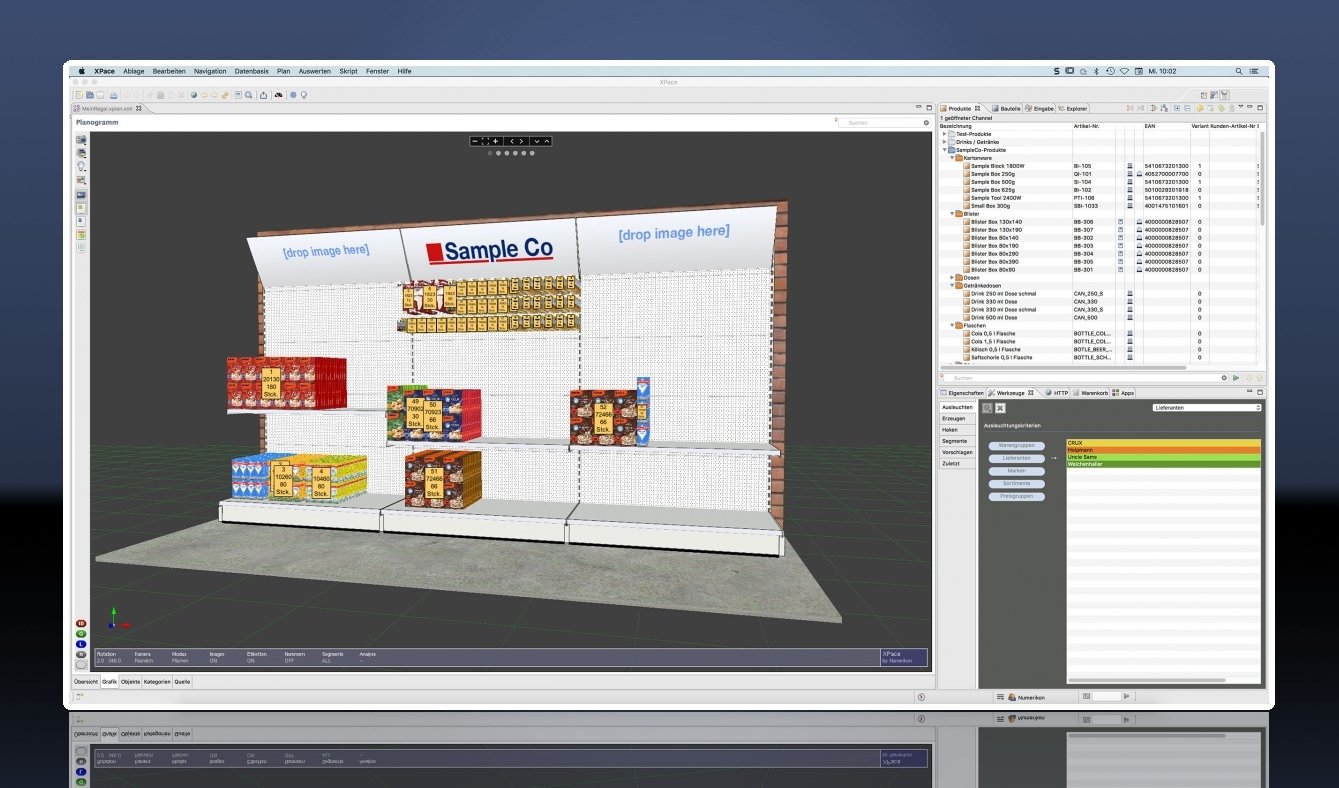The image size is (1339, 788).
Task: Collapse the Getränkedosen folder
Action: click(x=952, y=286)
